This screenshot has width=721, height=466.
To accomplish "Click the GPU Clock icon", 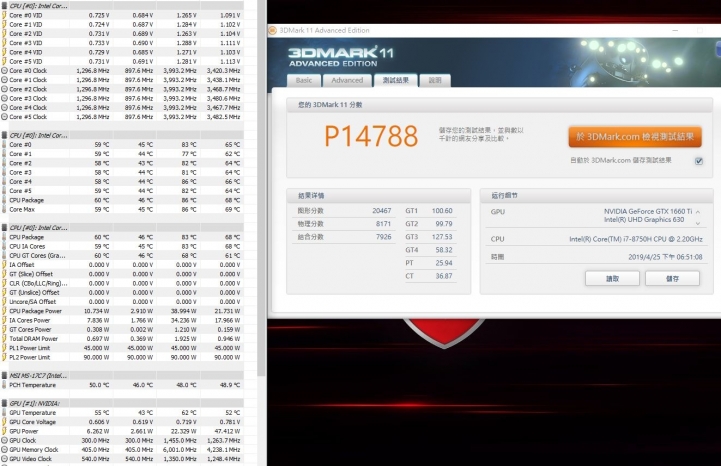I will tap(4, 440).
